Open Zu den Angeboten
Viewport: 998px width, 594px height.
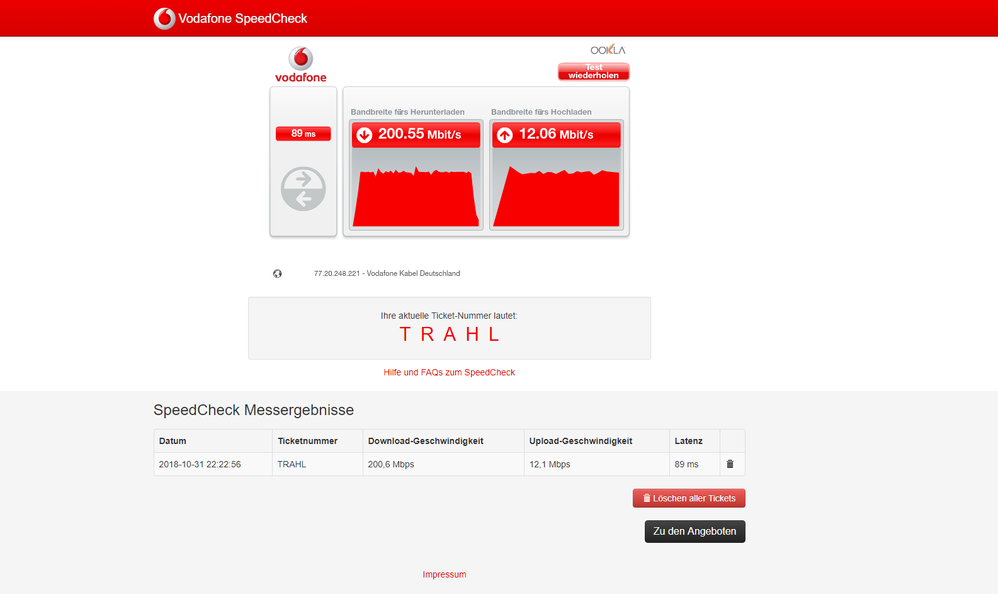(x=695, y=532)
